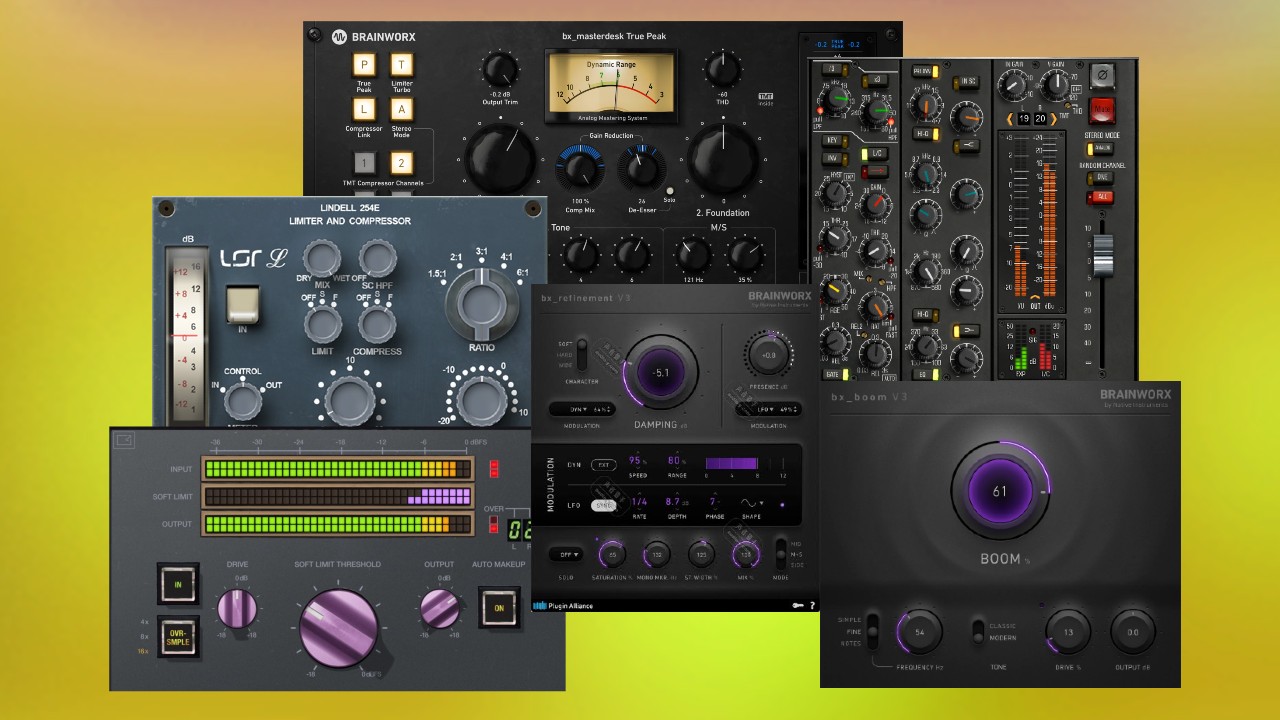Screen dimensions: 1280x720
Task: Click the Compress knob on Lindell 254E
Action: (x=377, y=325)
